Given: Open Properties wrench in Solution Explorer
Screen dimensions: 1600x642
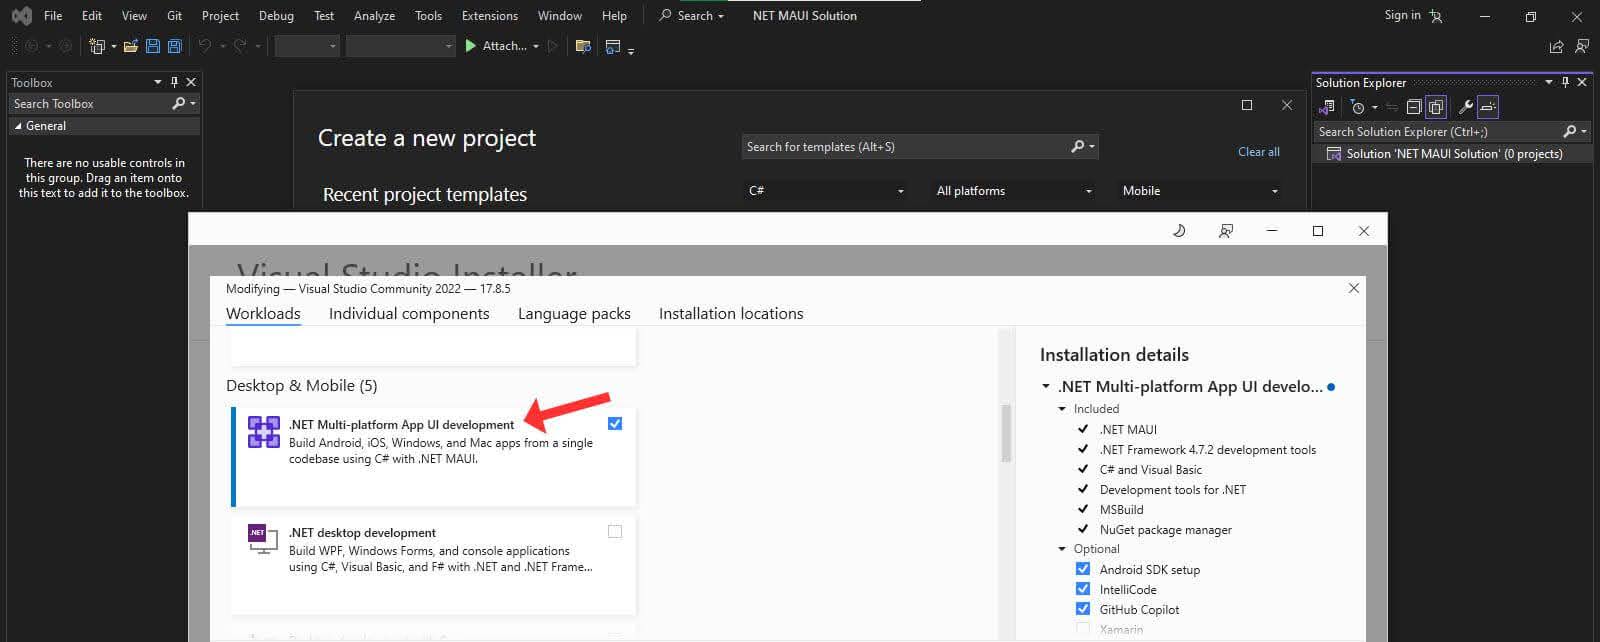Looking at the screenshot, I should point(1466,107).
